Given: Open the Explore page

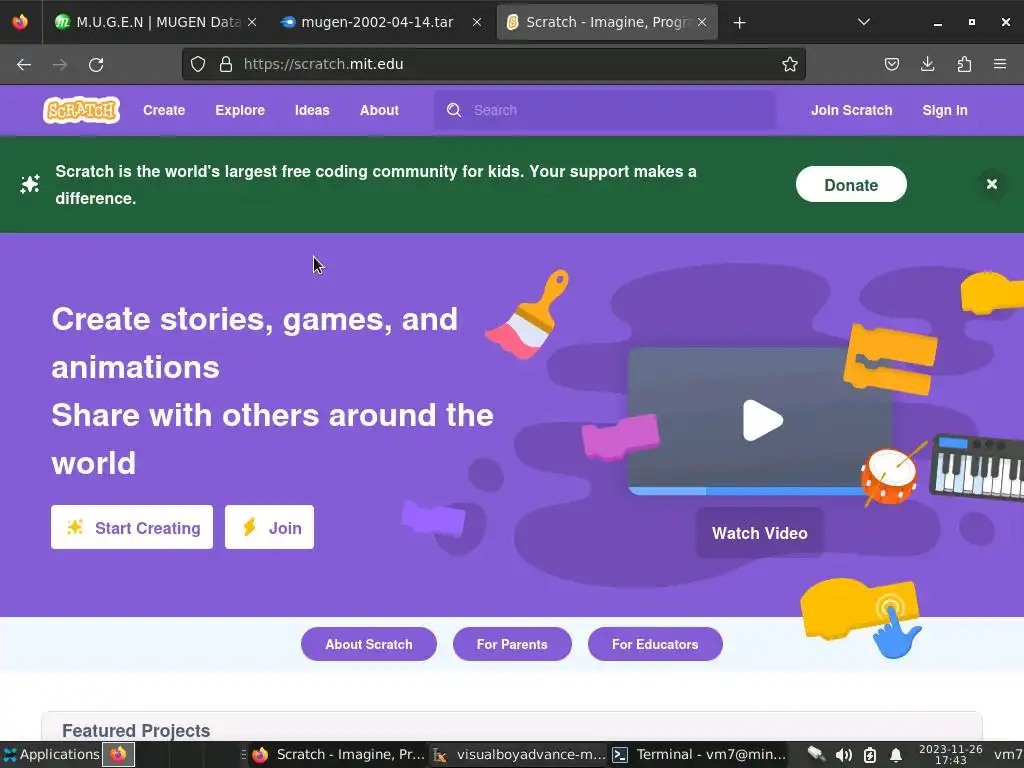Looking at the screenshot, I should click(240, 110).
